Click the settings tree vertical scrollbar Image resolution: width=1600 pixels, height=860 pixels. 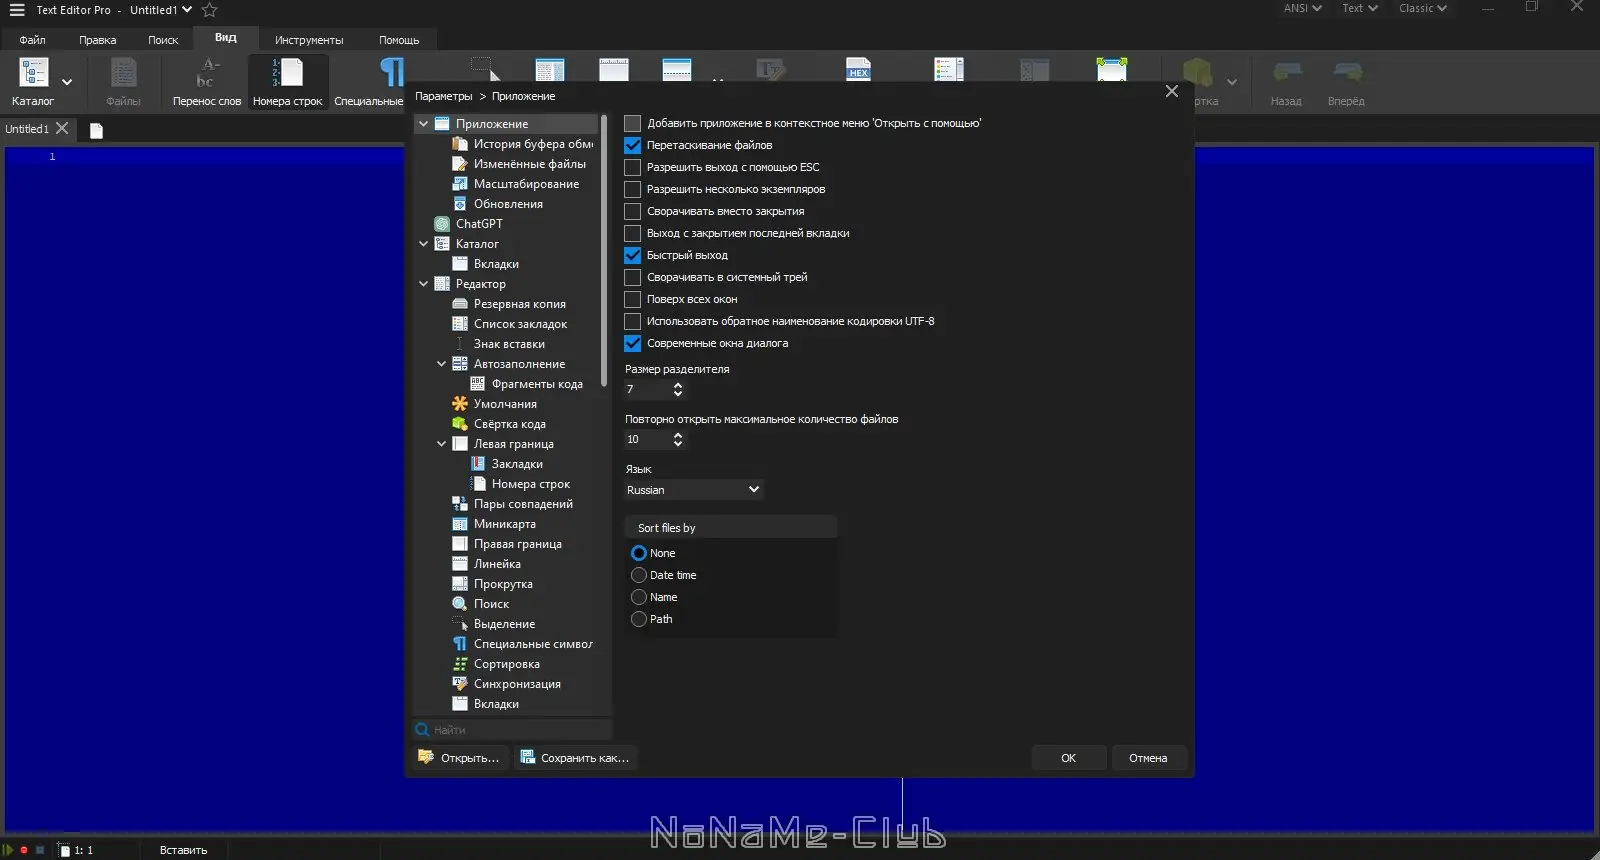604,250
